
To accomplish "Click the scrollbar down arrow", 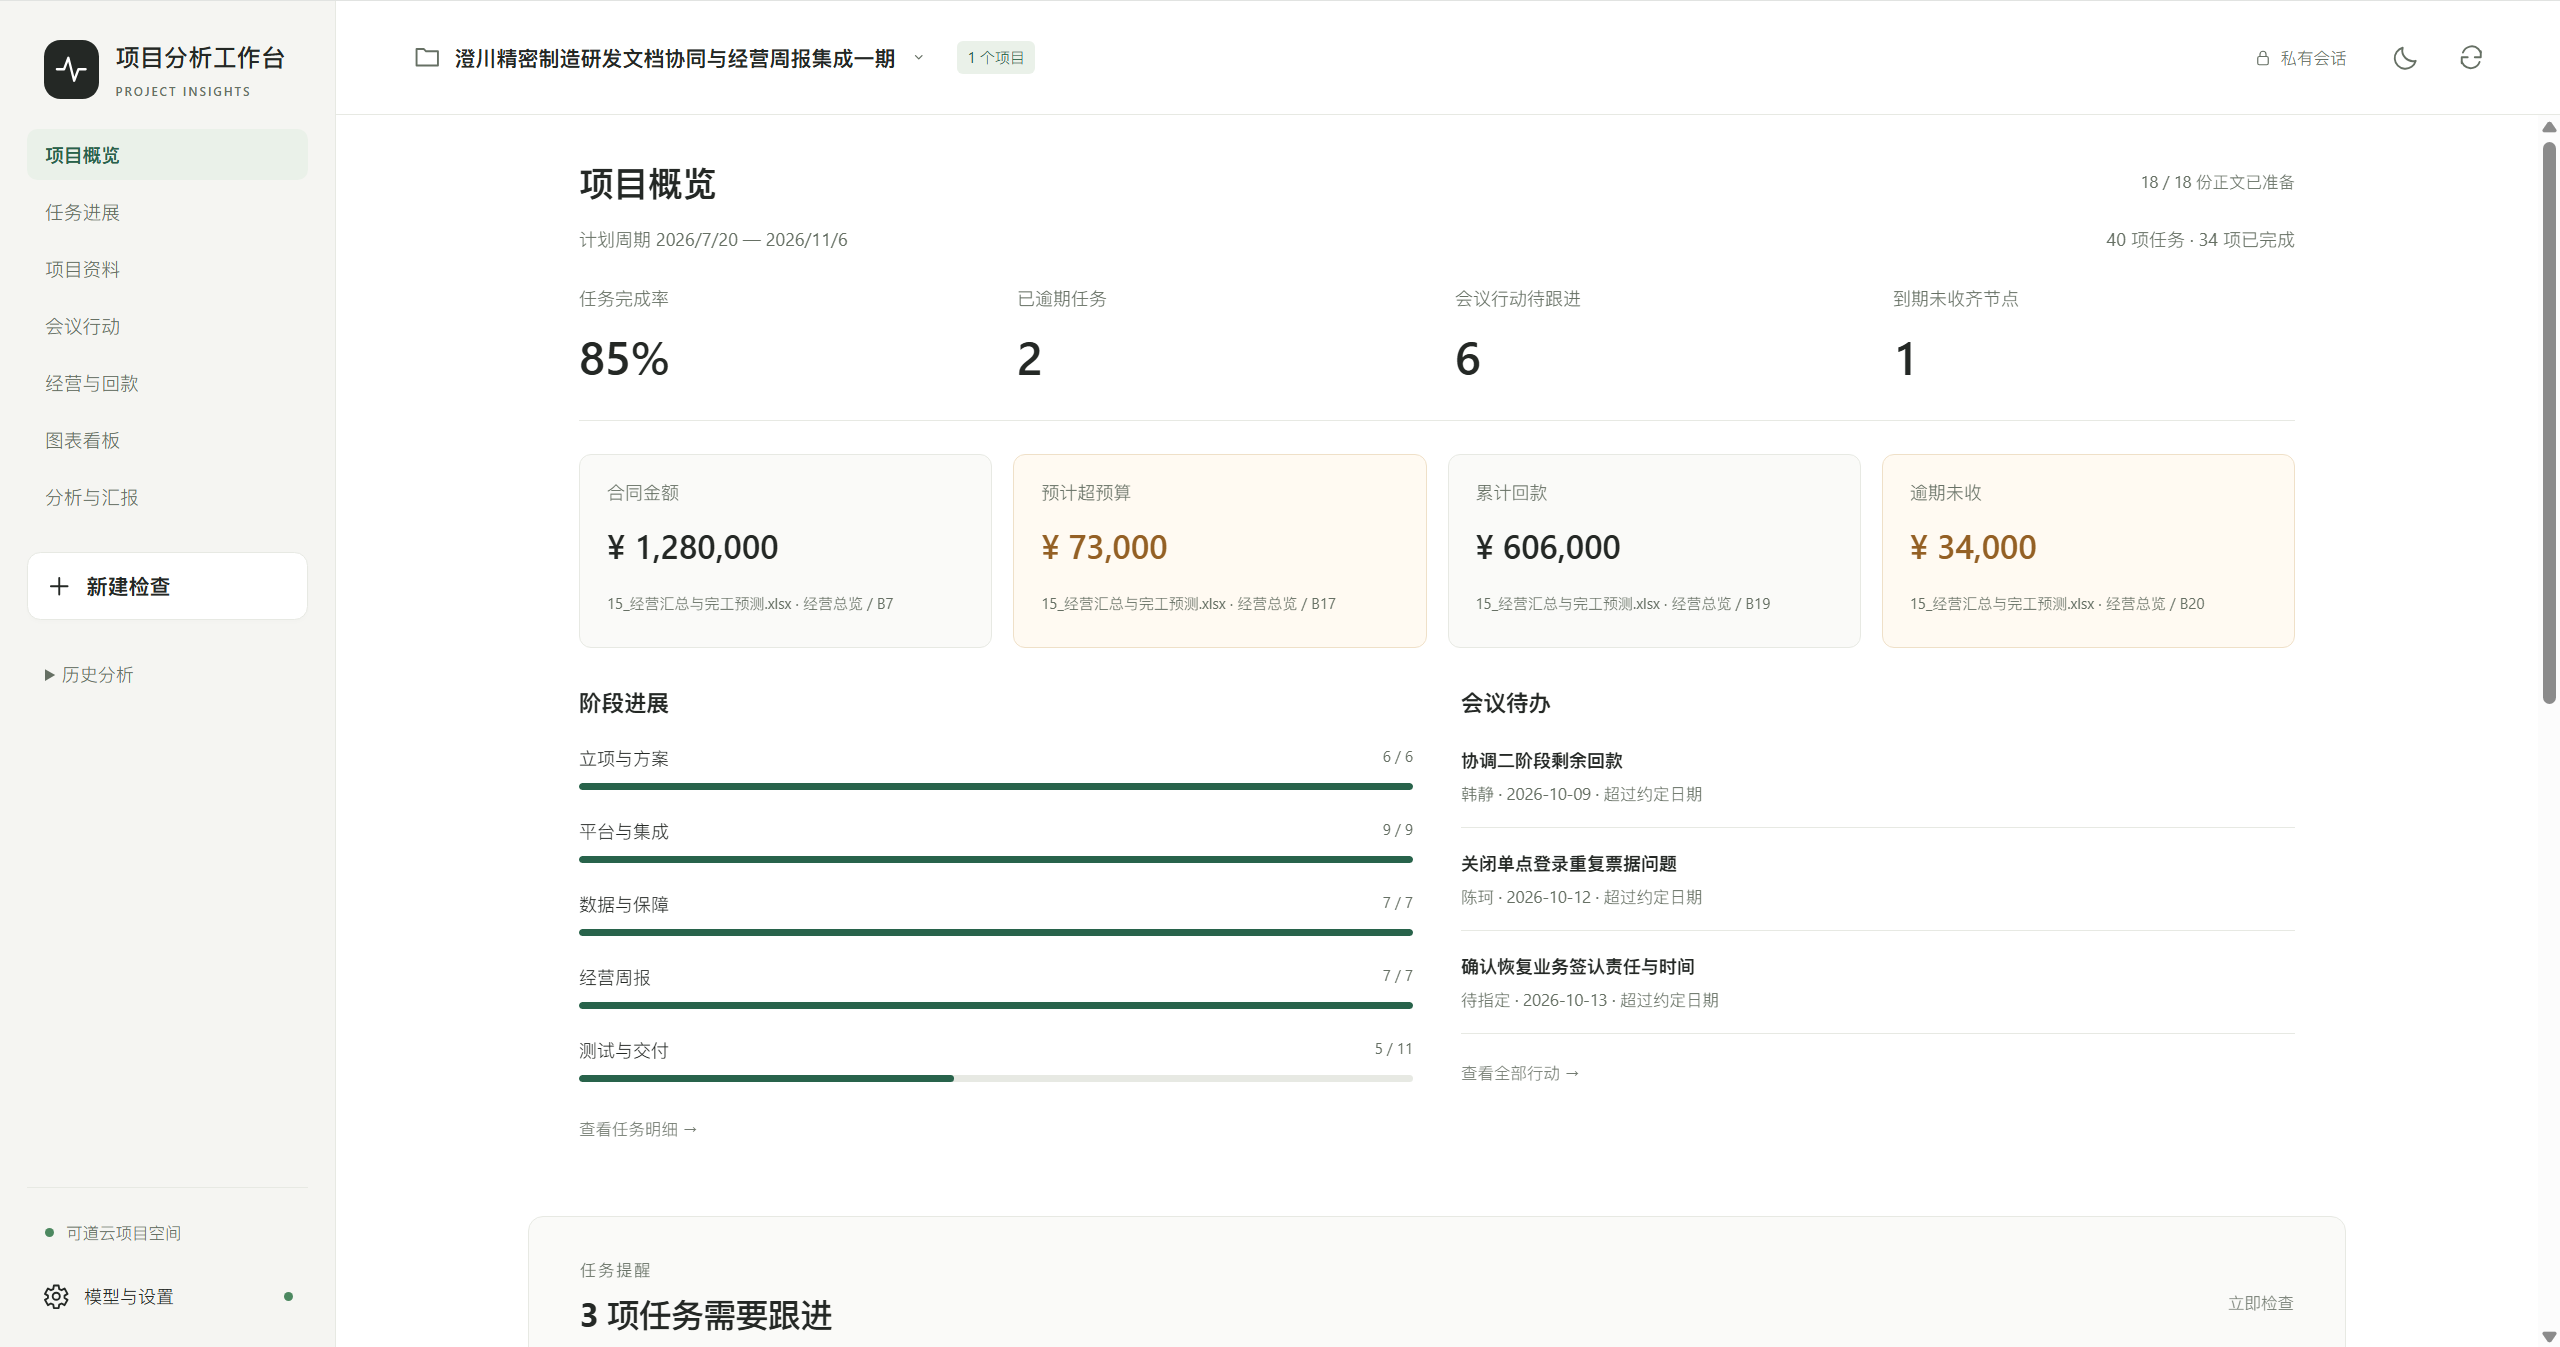I will pyautogui.click(x=2549, y=1336).
